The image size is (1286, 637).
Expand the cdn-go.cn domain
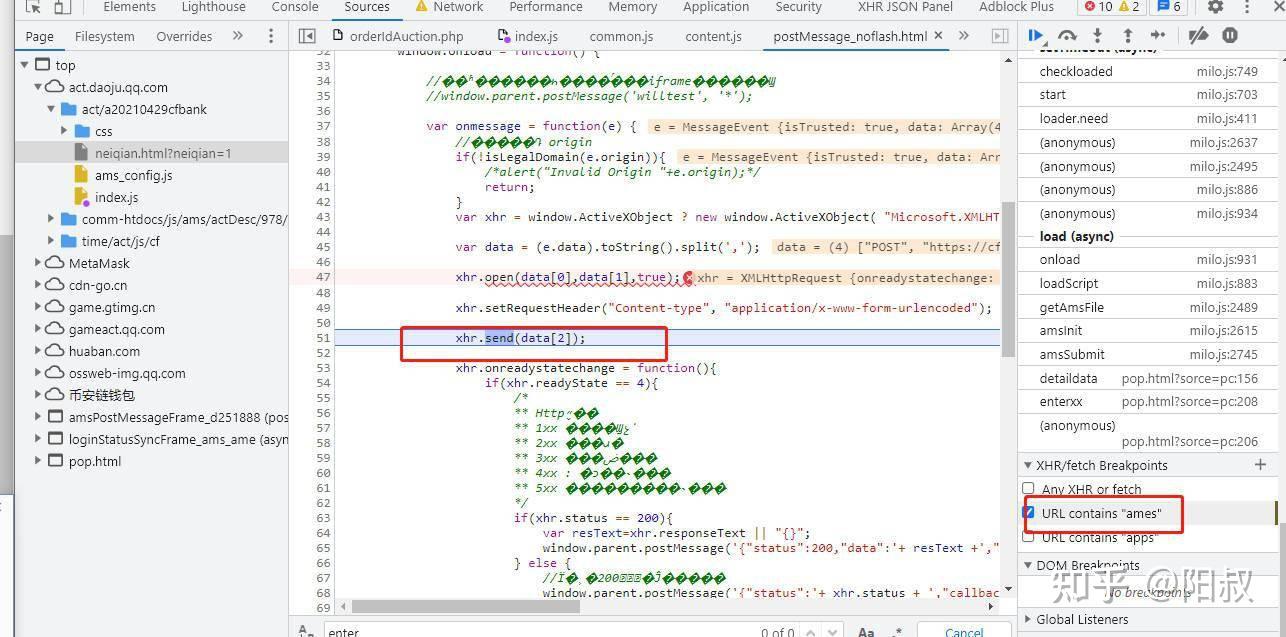click(x=38, y=285)
